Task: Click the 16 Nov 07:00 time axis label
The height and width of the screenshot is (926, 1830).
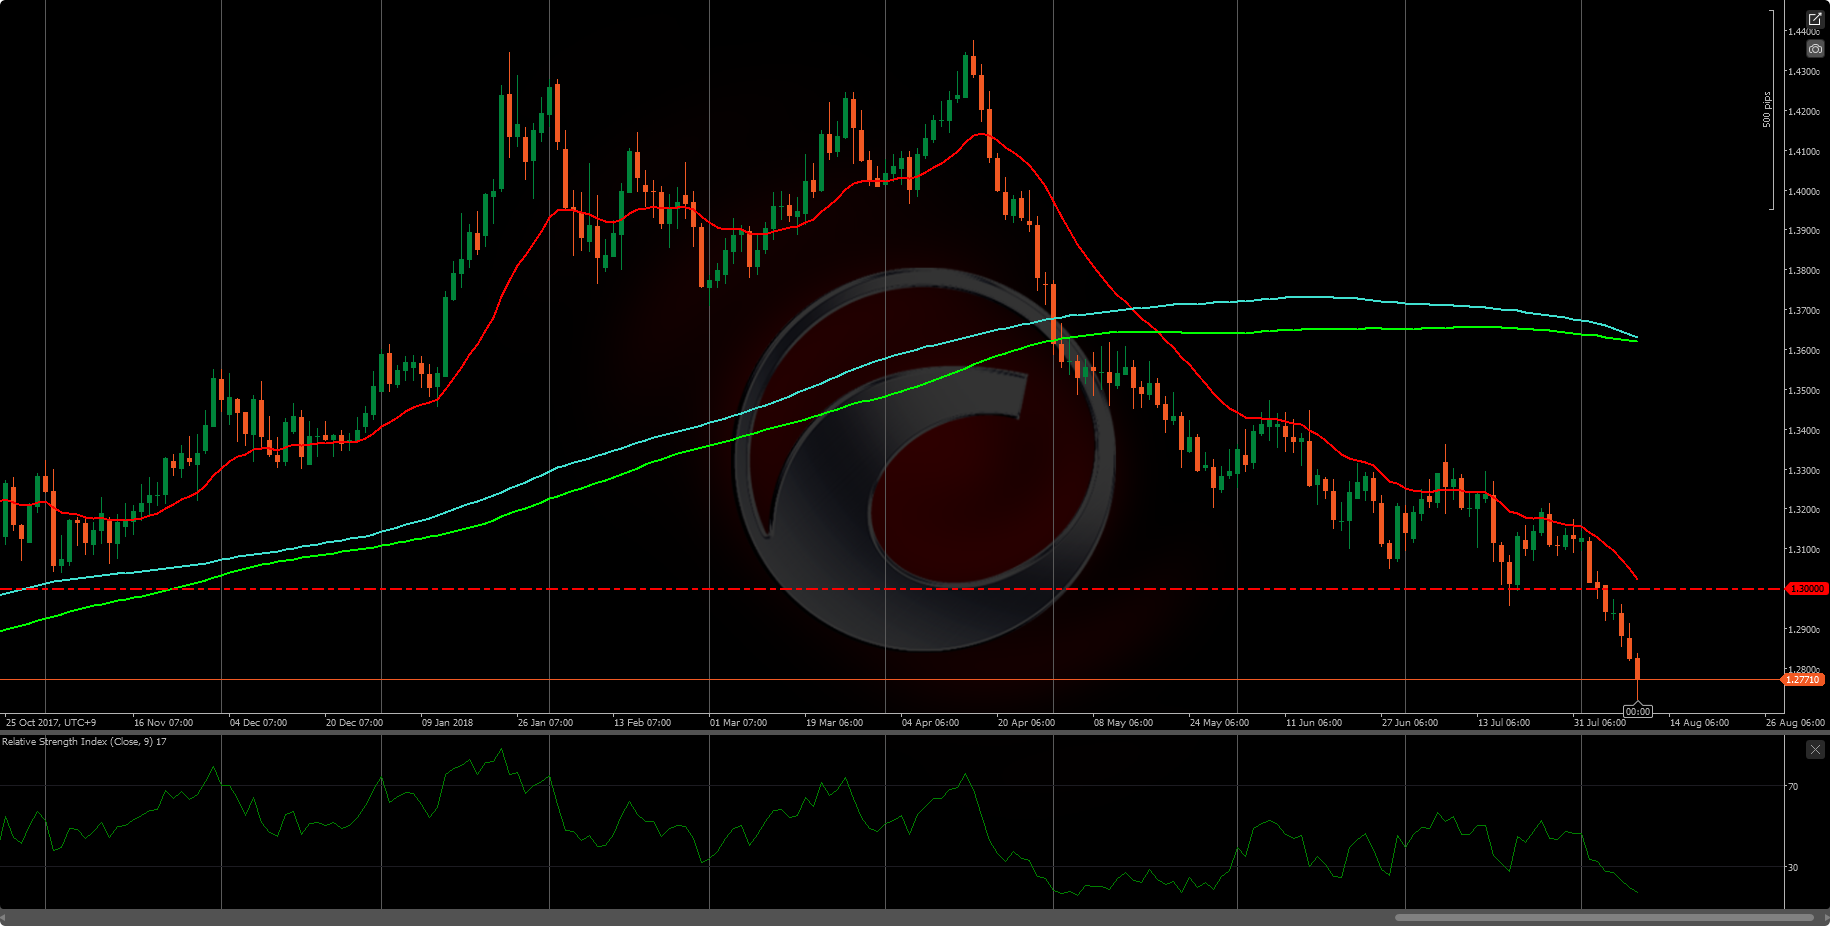Action: click(x=163, y=722)
